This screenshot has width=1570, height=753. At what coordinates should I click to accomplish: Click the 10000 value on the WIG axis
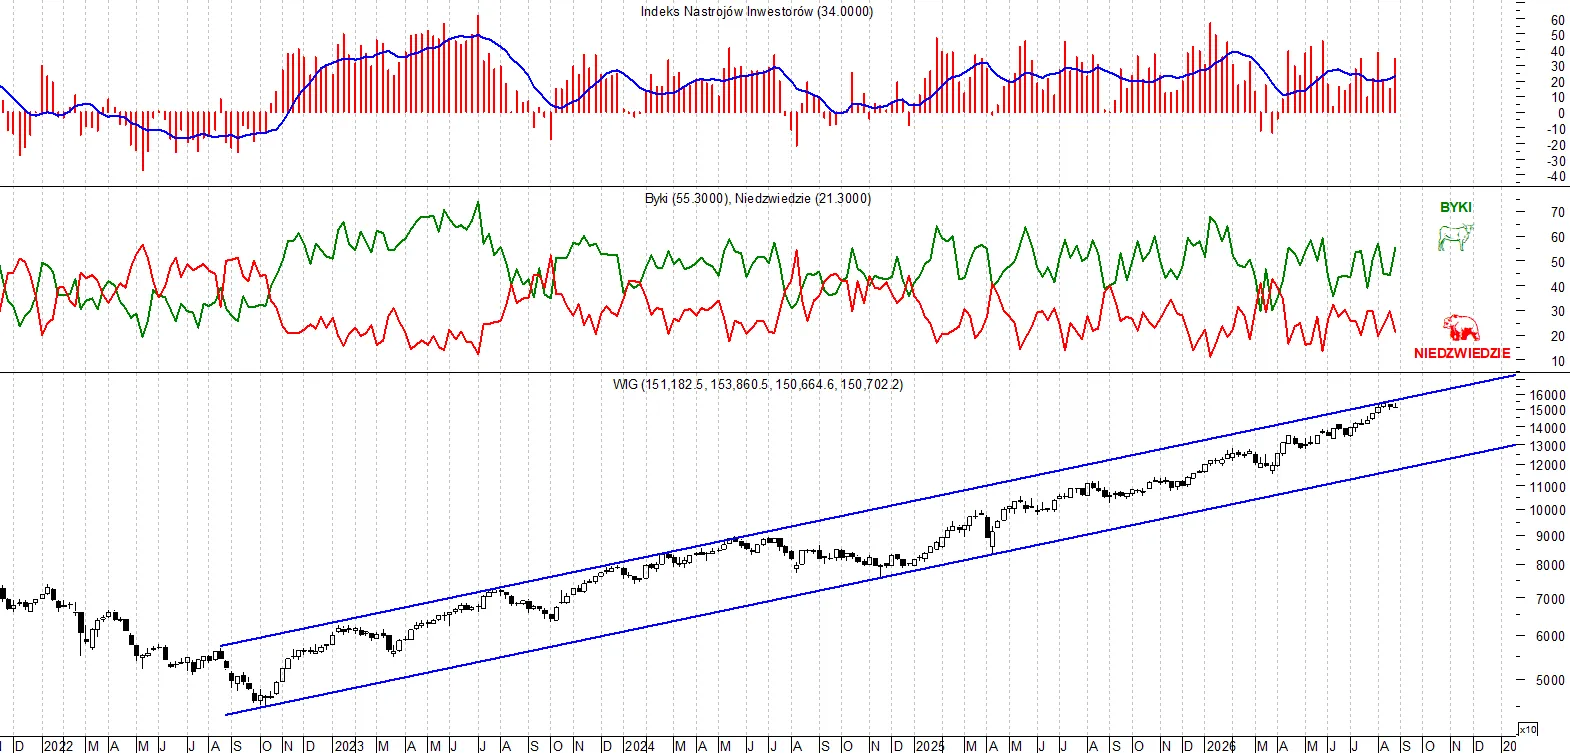[x=1548, y=511]
